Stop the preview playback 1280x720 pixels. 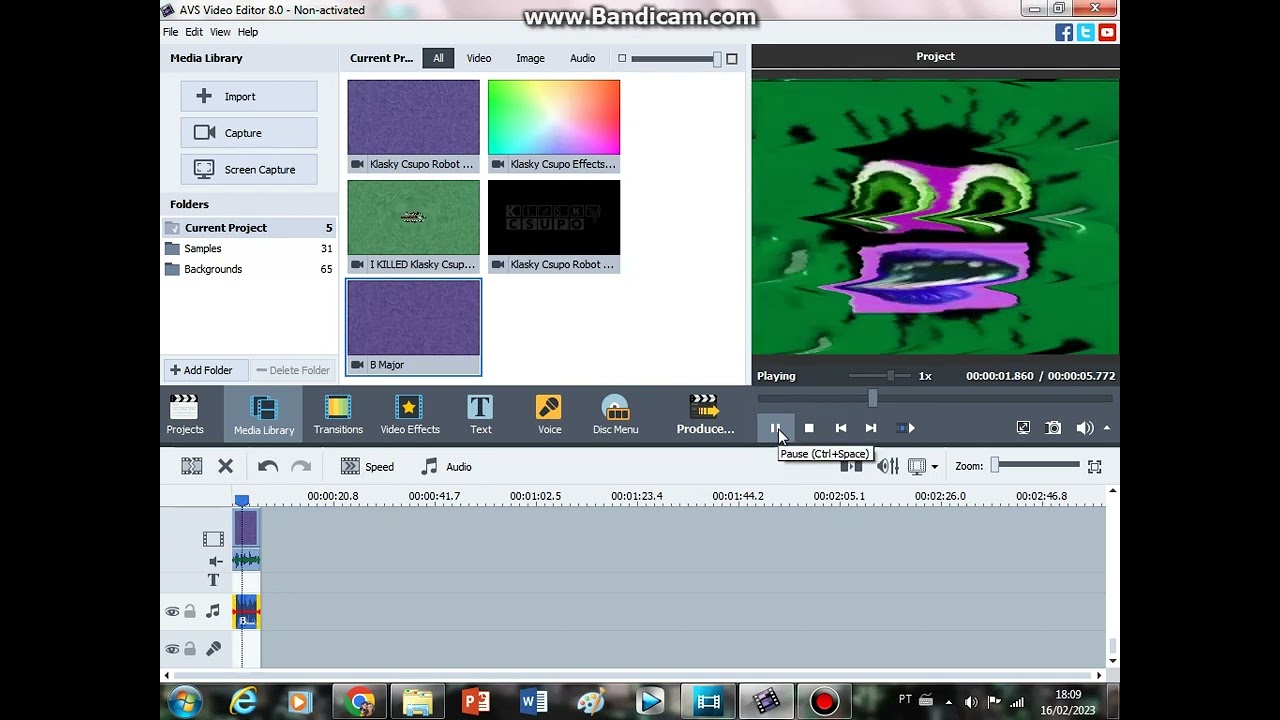809,428
